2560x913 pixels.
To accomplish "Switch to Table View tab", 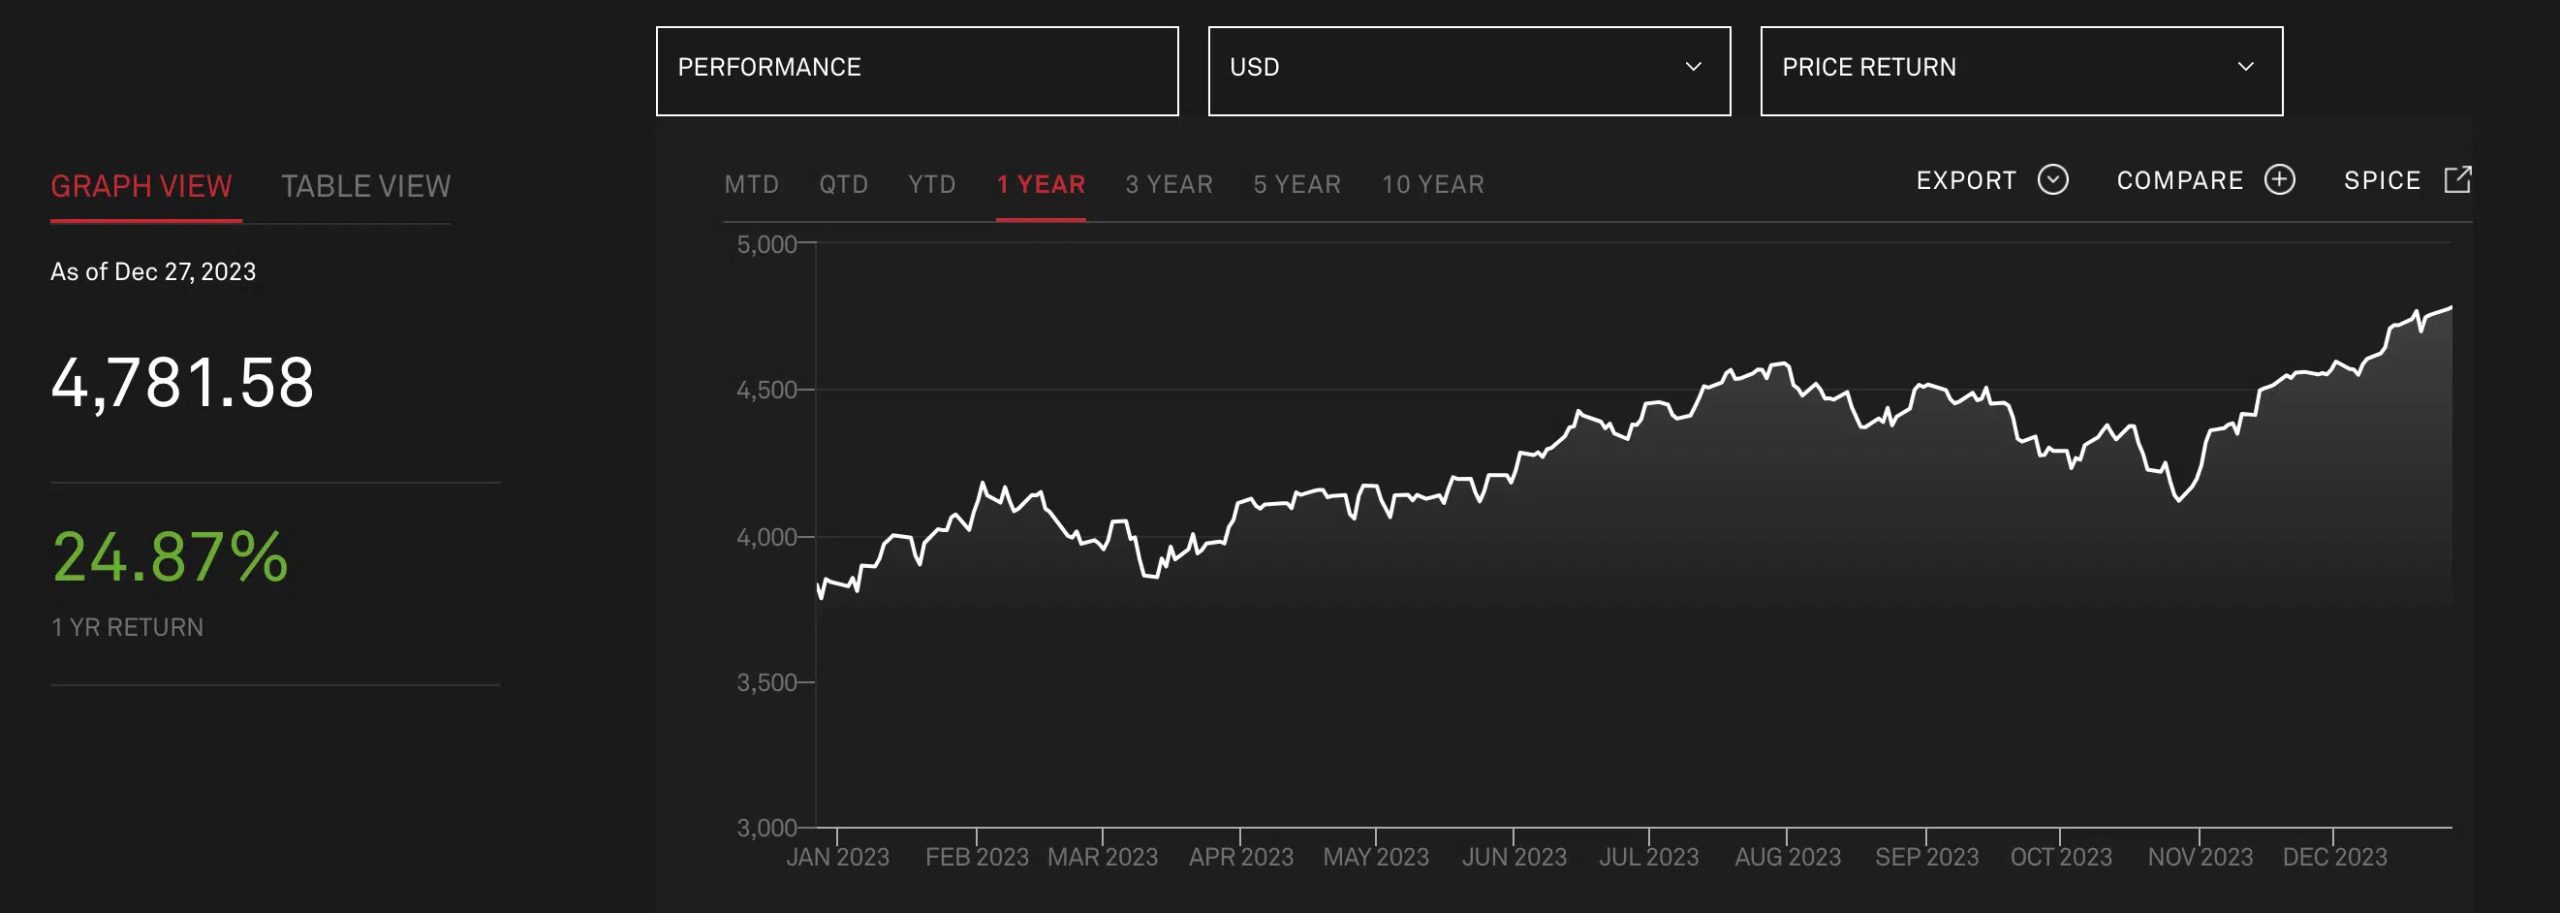I will tap(365, 186).
